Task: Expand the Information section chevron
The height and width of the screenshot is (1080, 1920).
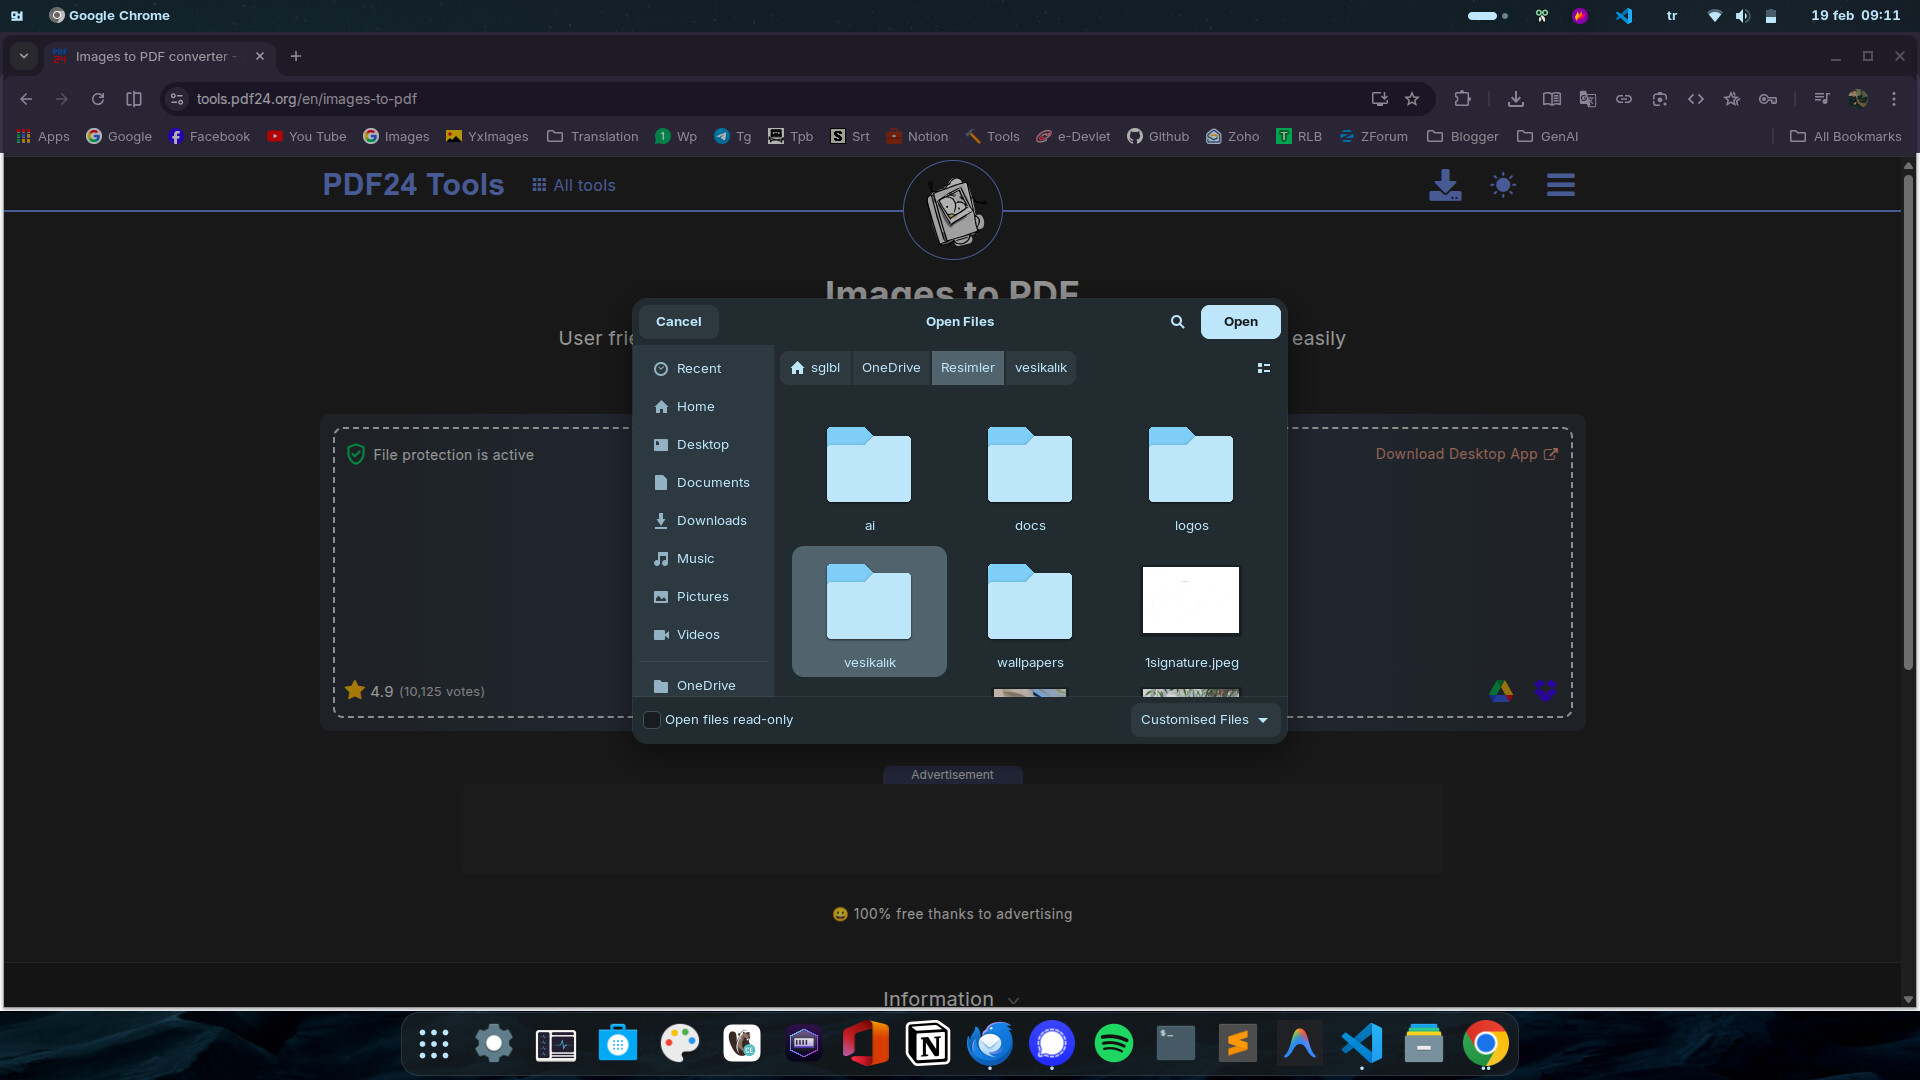Action: (x=1013, y=1000)
